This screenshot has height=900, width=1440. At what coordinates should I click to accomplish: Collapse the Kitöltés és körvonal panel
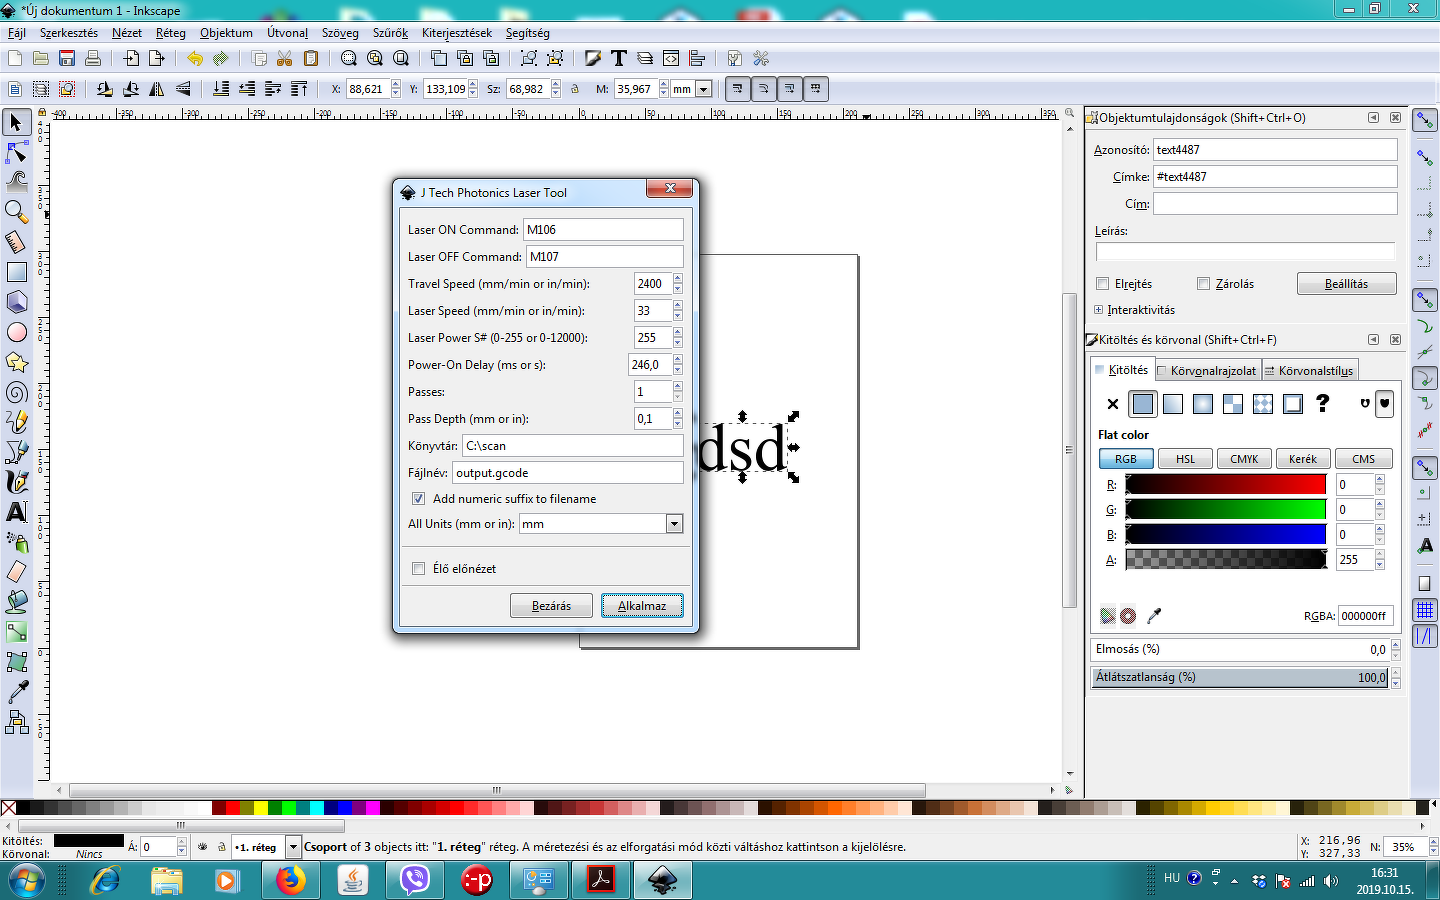[x=1373, y=339]
